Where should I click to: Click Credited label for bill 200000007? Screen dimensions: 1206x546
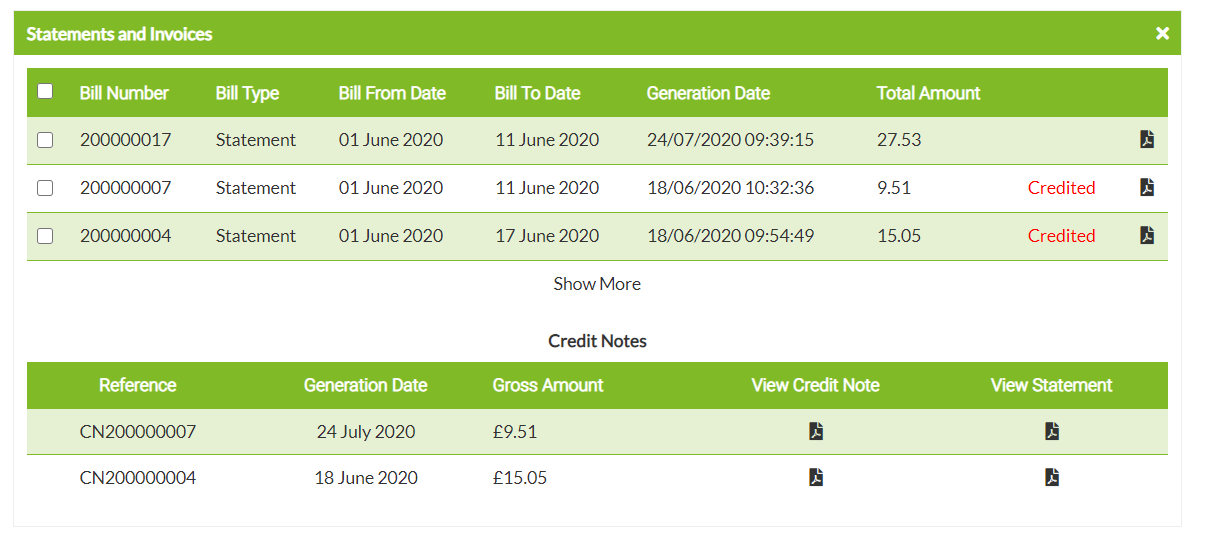[1061, 188]
